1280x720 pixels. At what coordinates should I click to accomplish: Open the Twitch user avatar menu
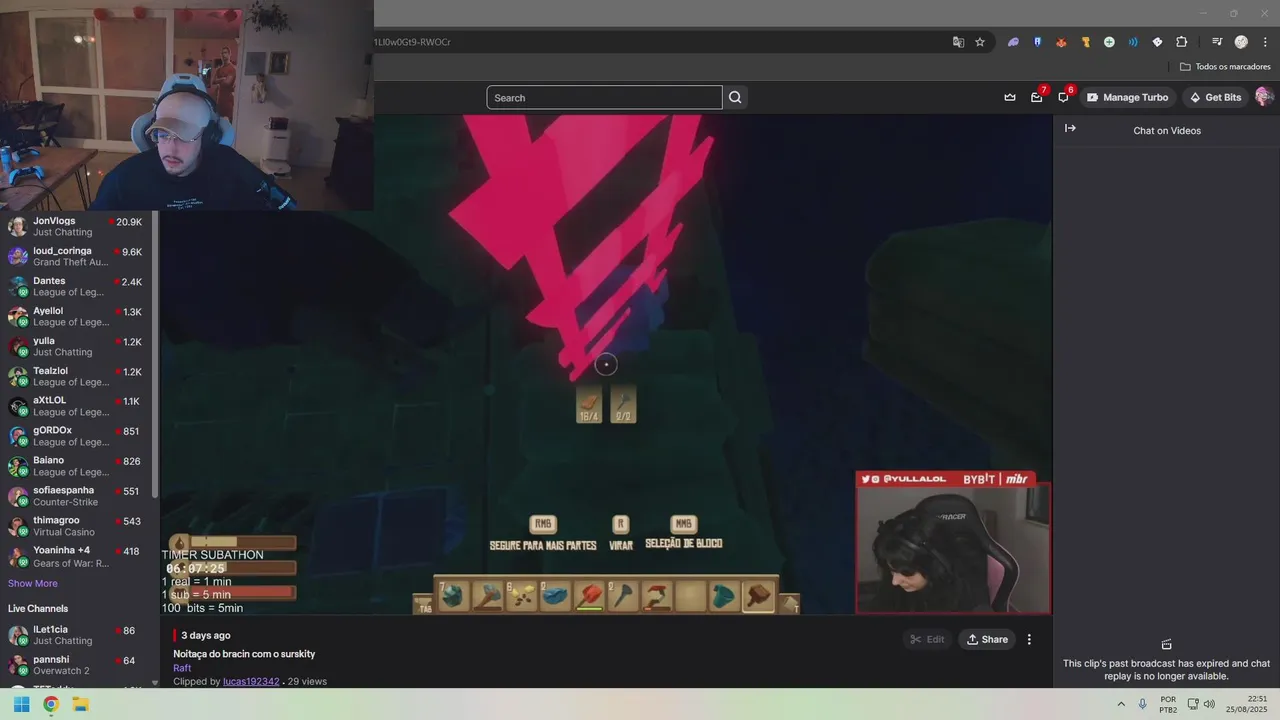coord(1264,97)
